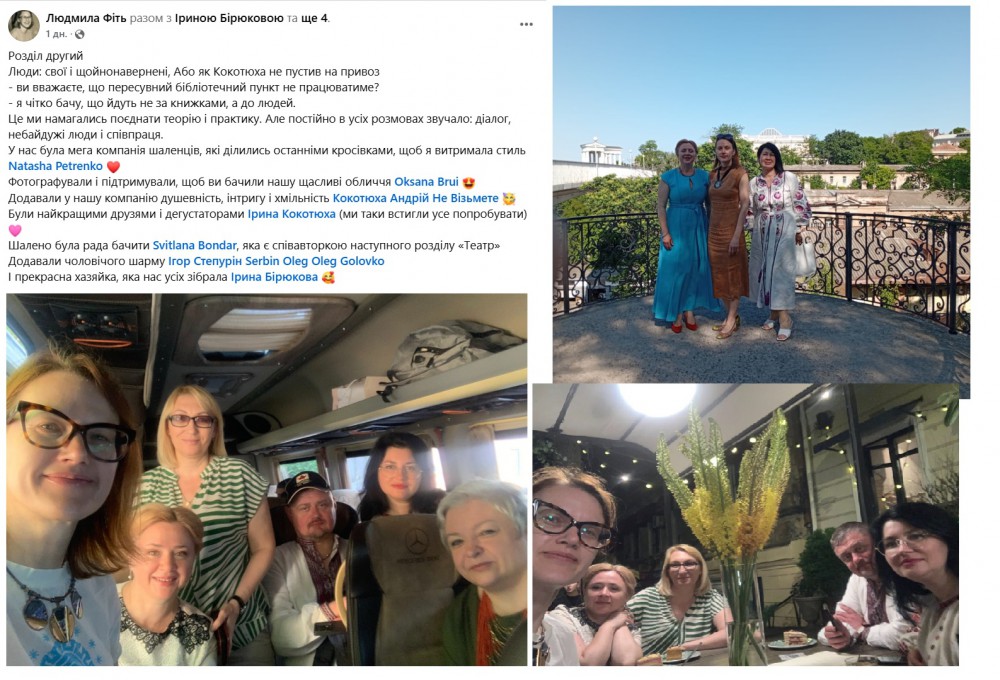Open Ірина Бірюкова mention at post end
Image resolution: width=1000 pixels, height=680 pixels.
274,277
